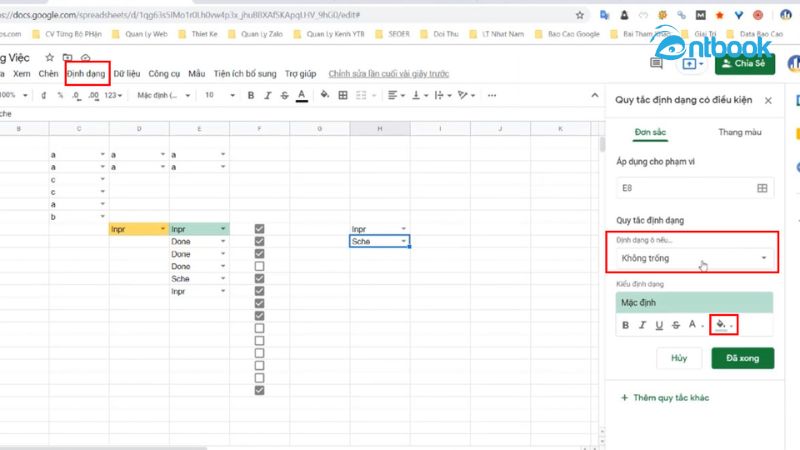Open the Định dạng menu
The height and width of the screenshot is (450, 800).
tap(87, 74)
